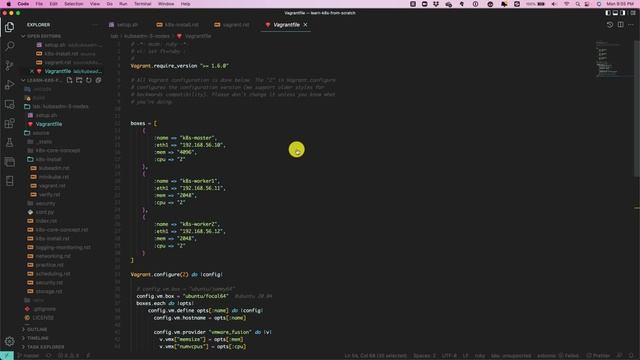640x360 pixels.
Task: Open the Edit menu
Action: click(x=53, y=4)
